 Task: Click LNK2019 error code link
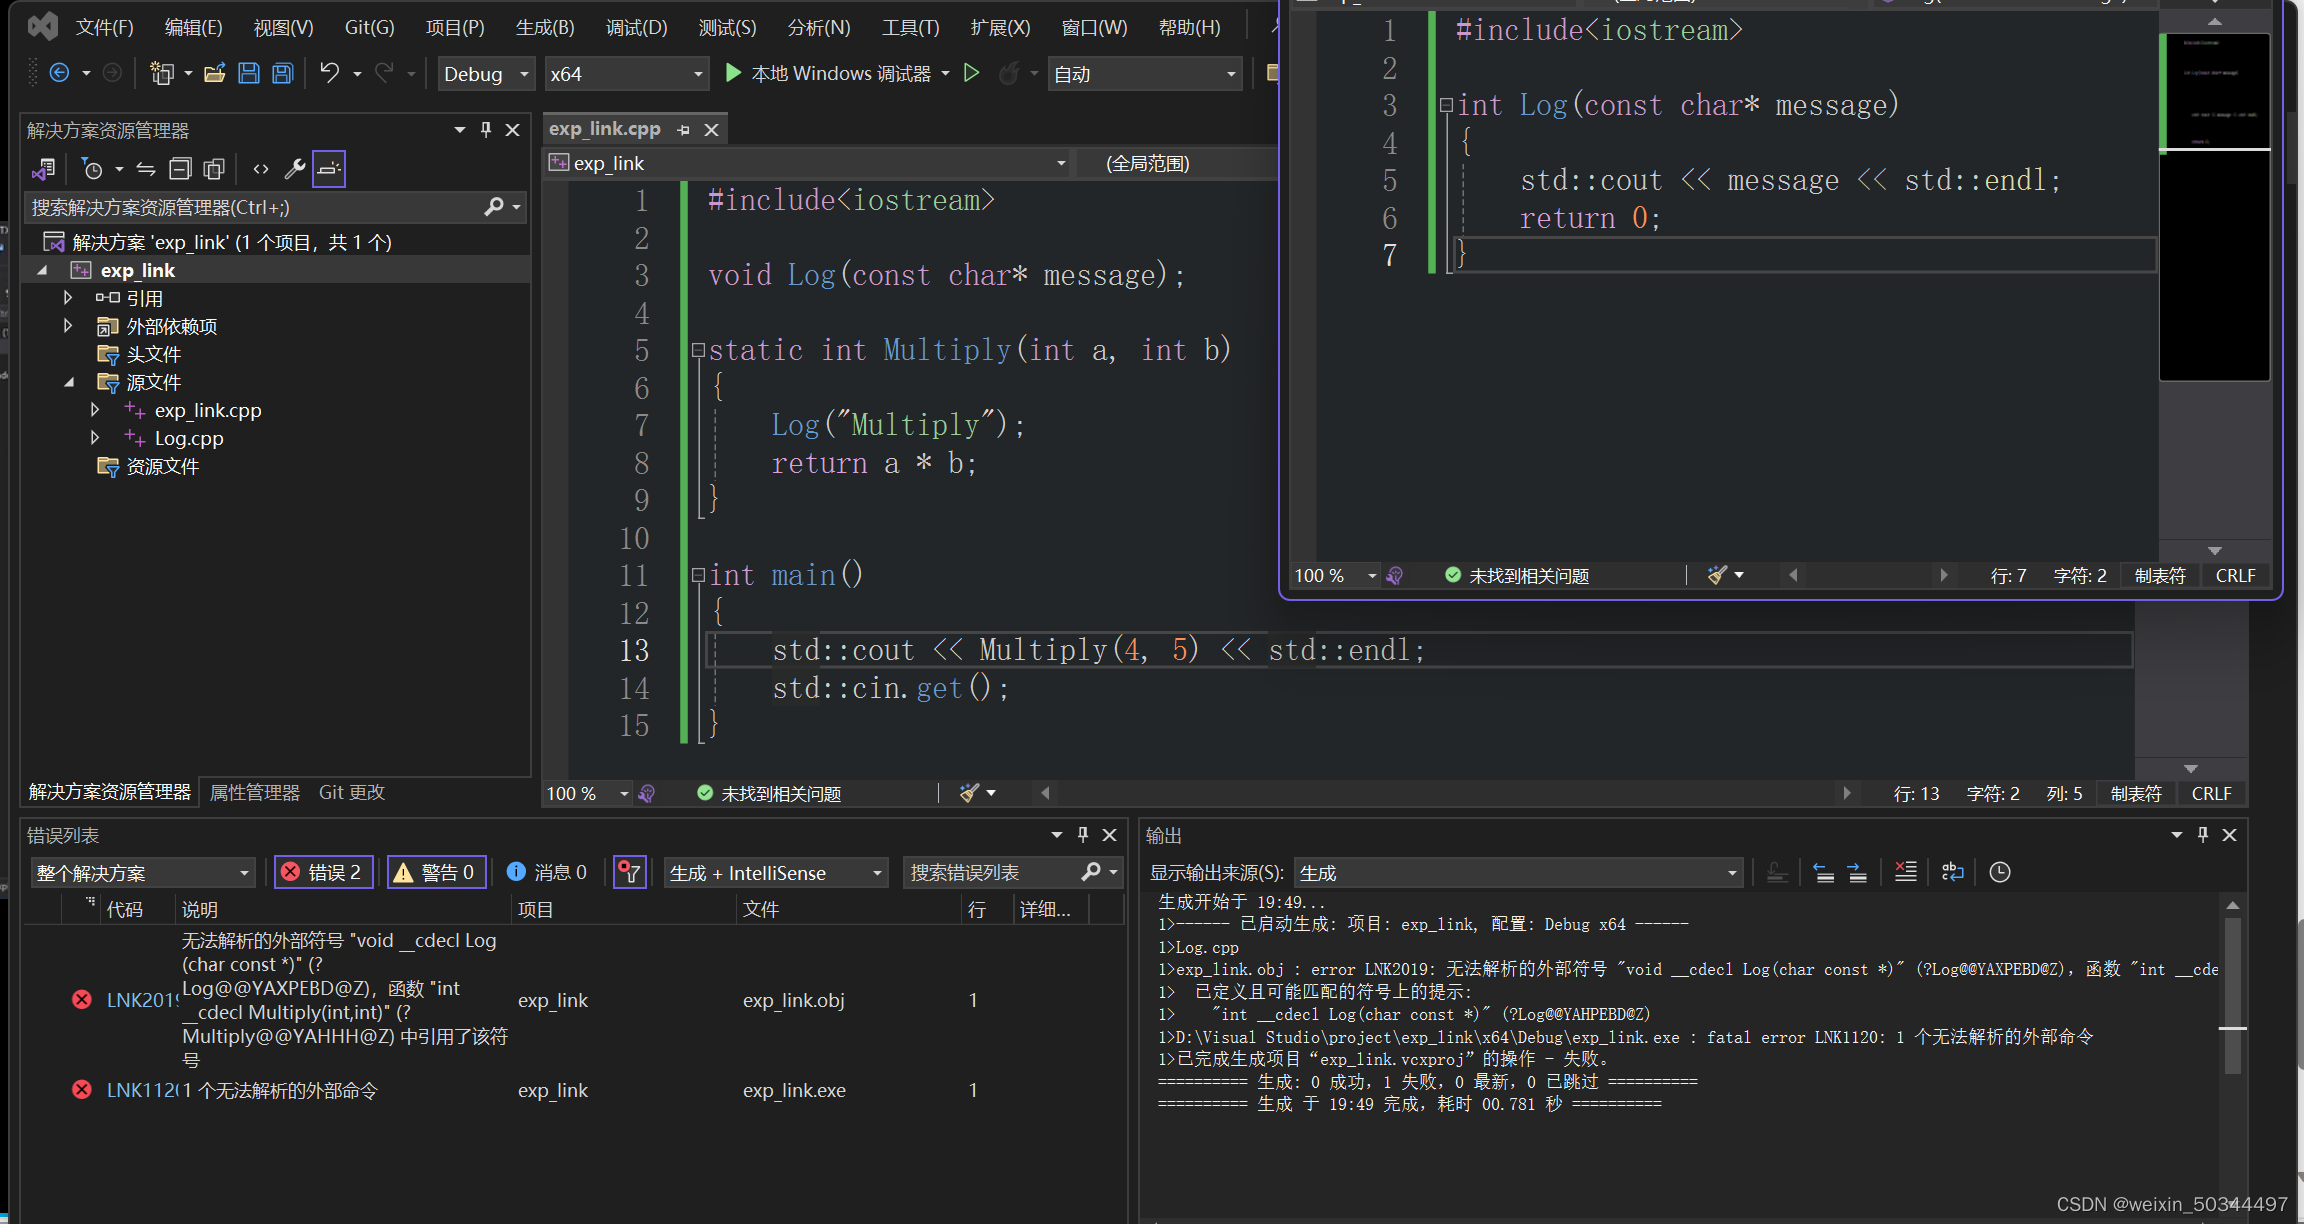click(x=141, y=1000)
